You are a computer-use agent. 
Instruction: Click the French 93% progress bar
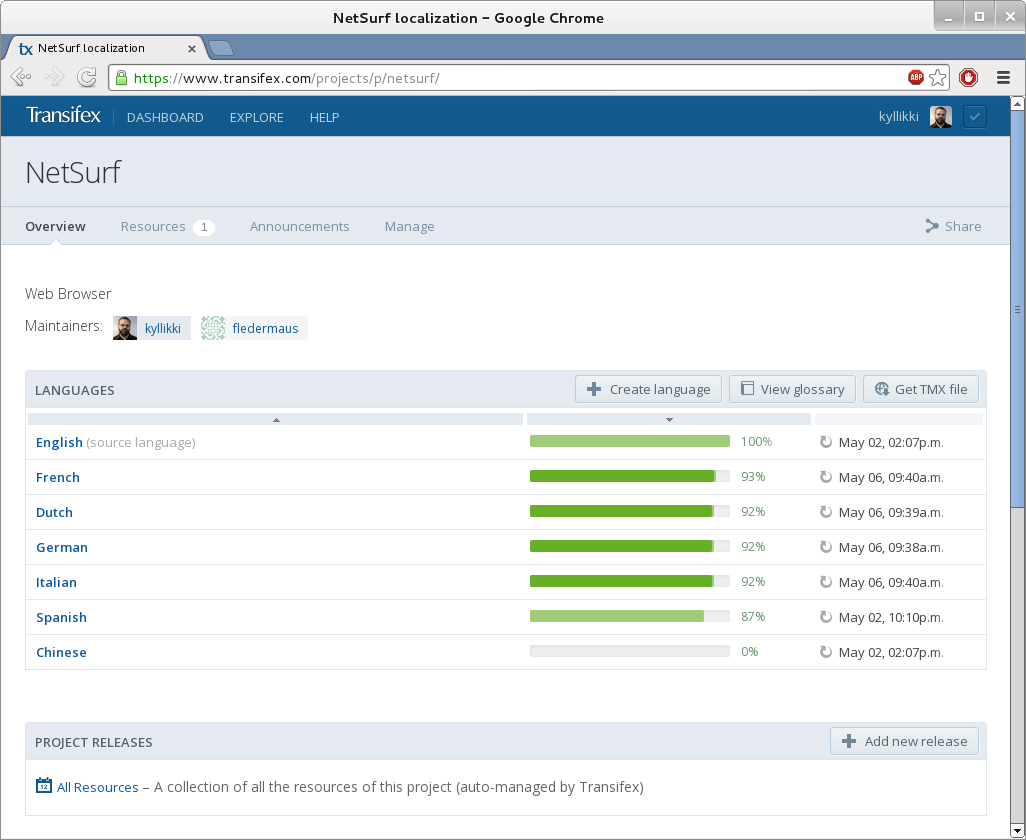click(629, 476)
